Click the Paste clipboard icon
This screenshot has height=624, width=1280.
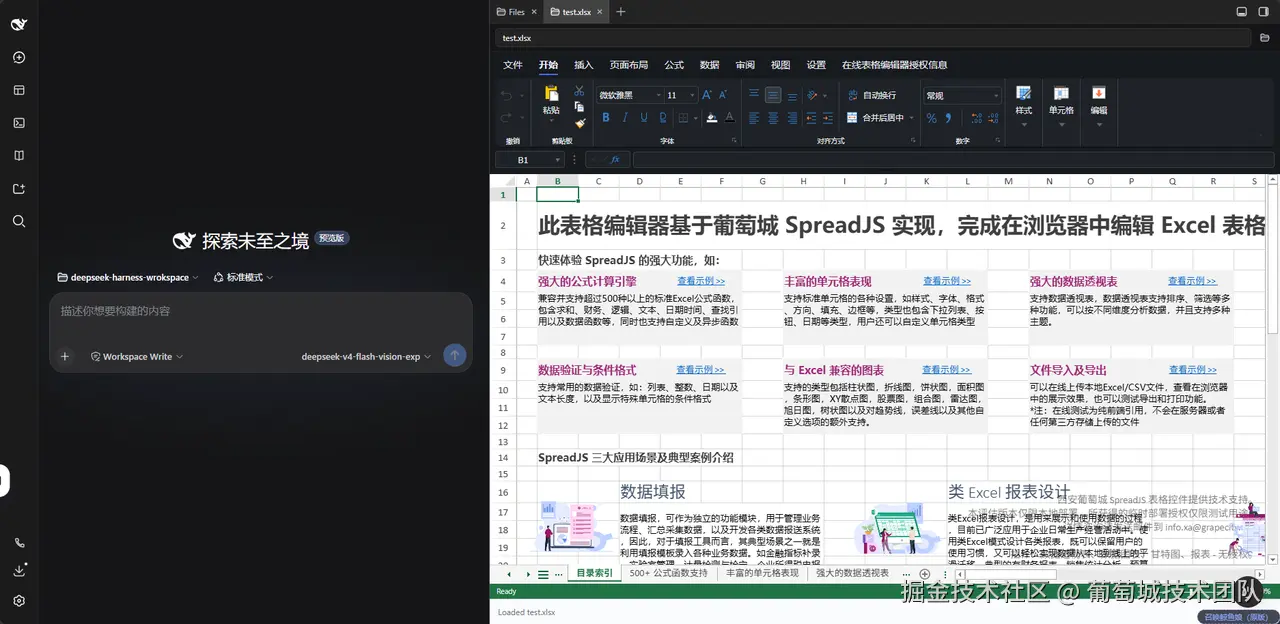click(x=552, y=94)
